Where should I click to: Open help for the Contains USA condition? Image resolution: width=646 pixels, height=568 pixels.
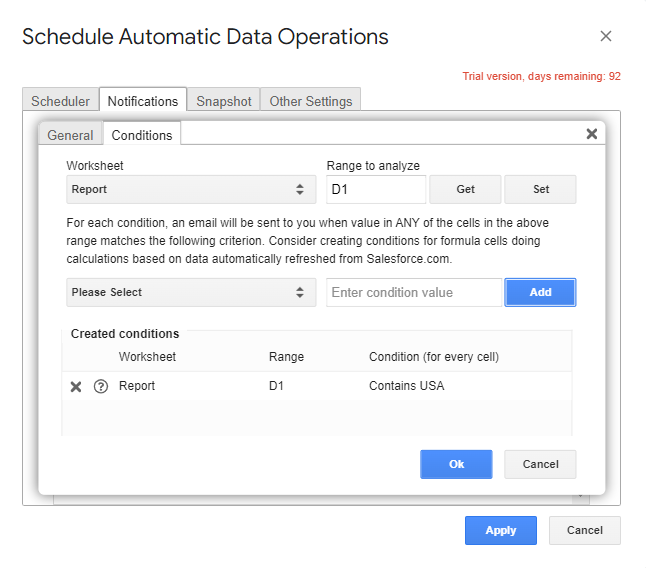coord(100,387)
